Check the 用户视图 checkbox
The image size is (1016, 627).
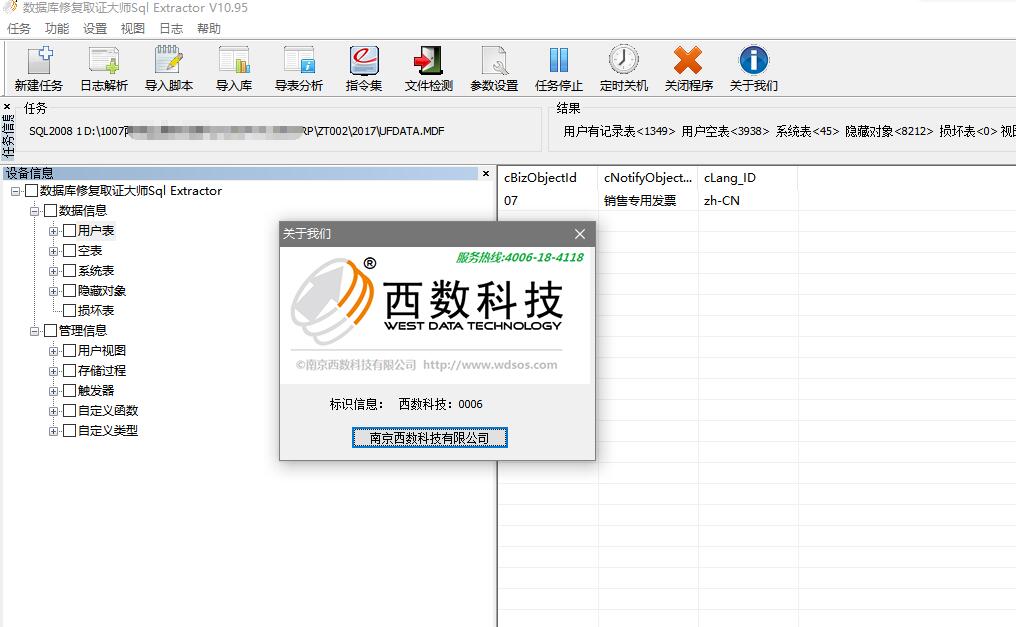tap(69, 351)
